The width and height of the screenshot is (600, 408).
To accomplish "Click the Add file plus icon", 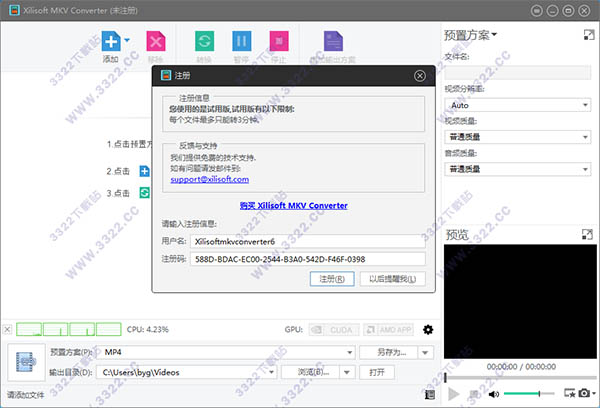I will click(x=111, y=41).
